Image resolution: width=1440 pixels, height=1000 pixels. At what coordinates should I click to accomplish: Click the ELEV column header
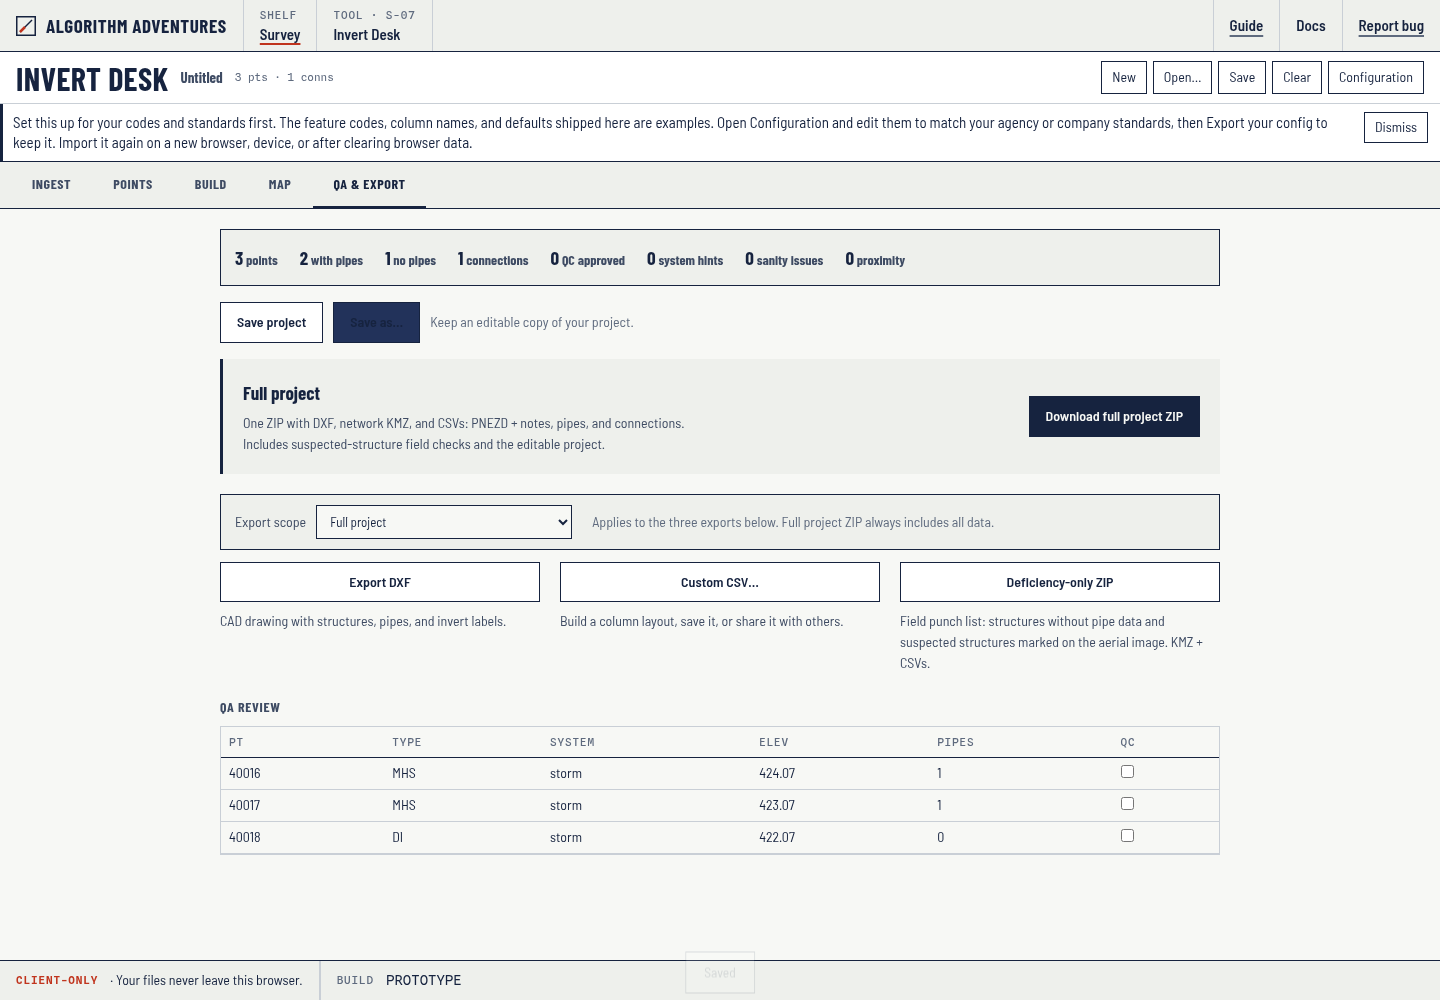coord(774,742)
